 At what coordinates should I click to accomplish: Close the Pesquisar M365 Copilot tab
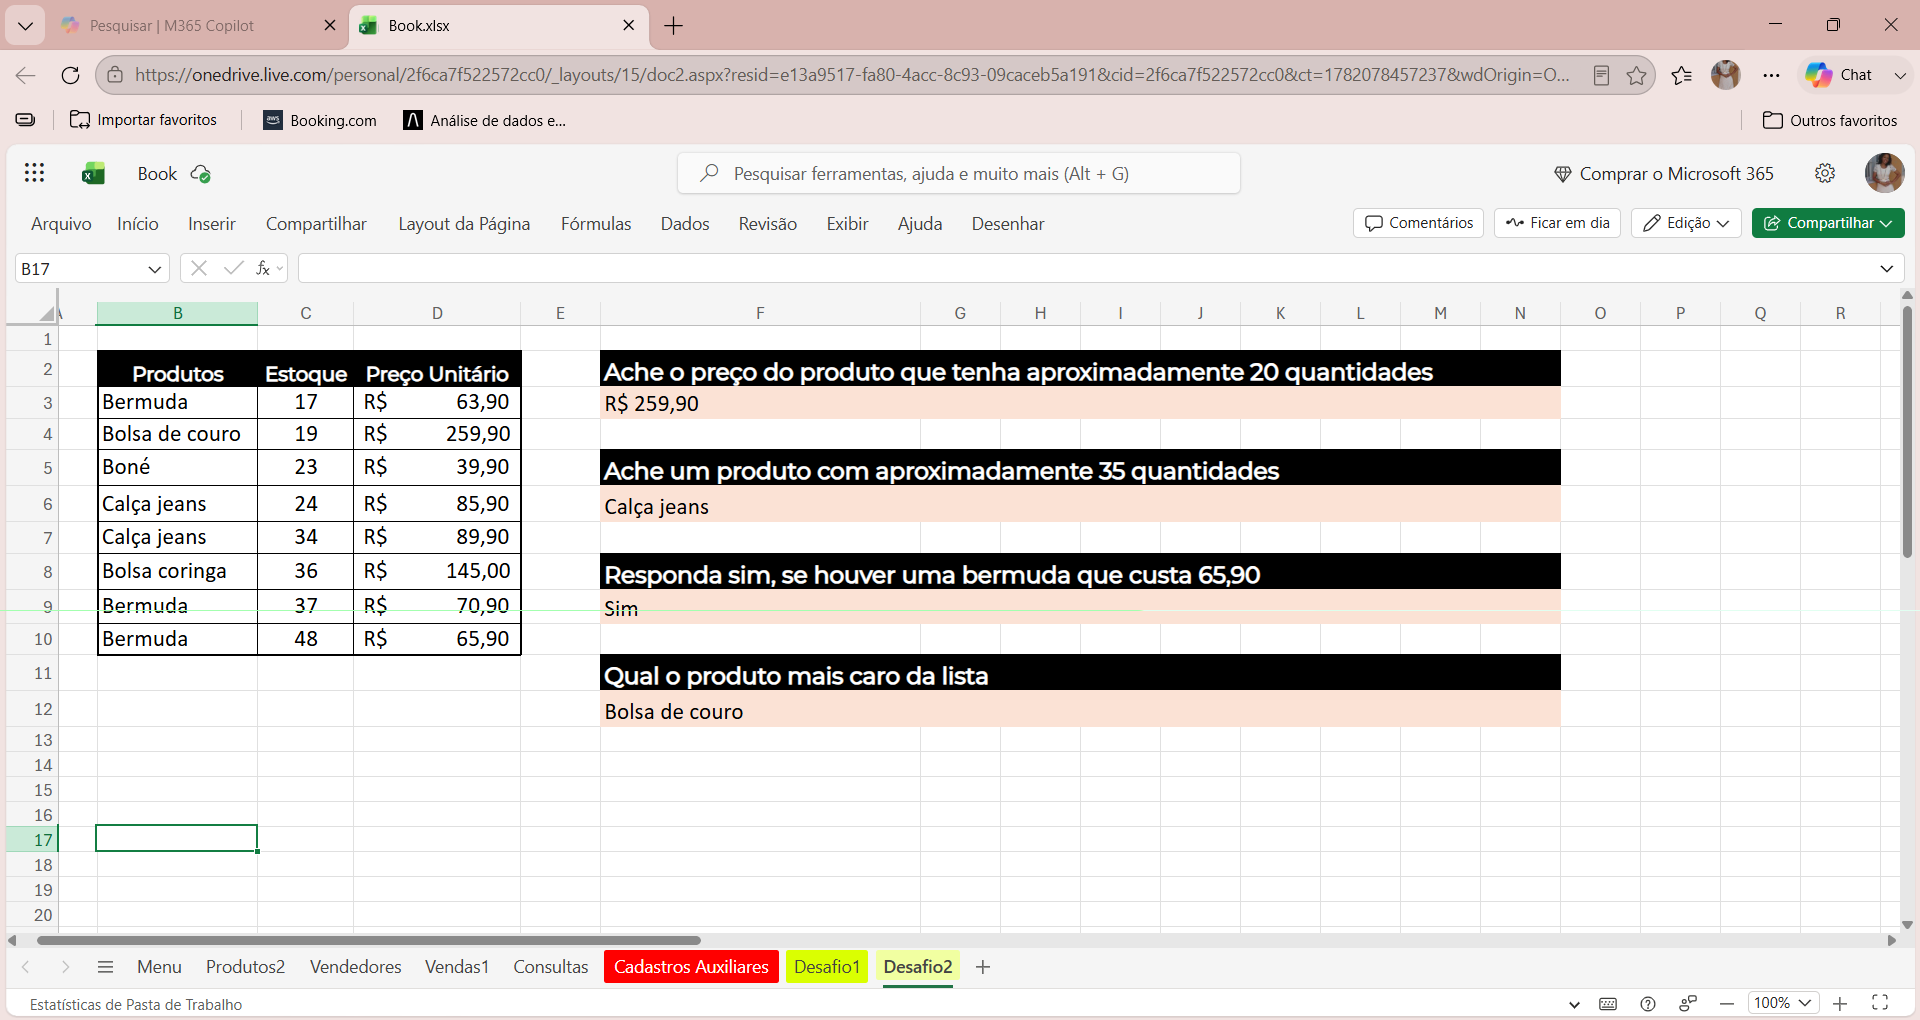330,26
